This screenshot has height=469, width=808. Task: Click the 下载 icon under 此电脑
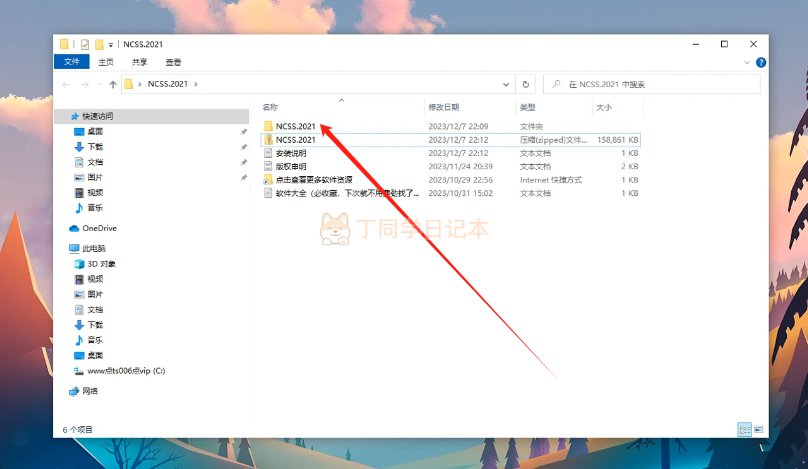(x=79, y=325)
